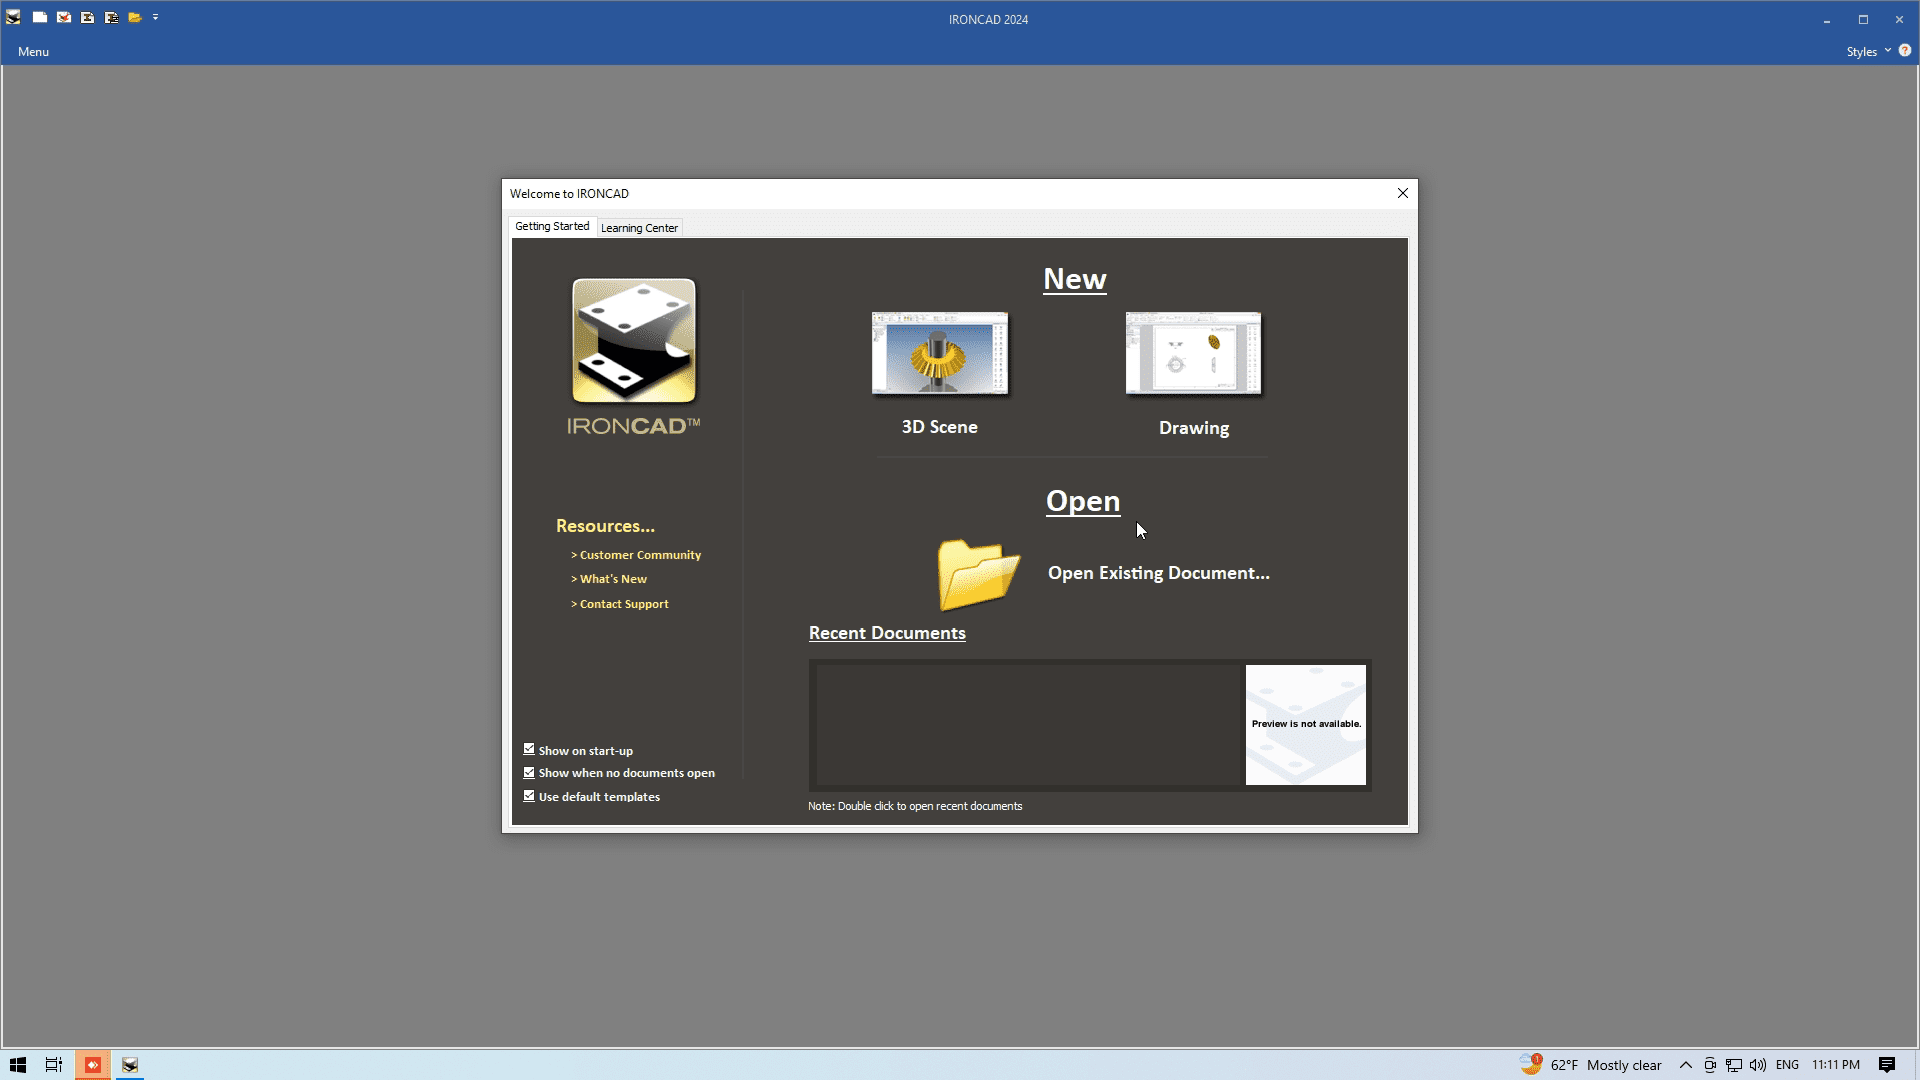Open Task View on the taskbar
This screenshot has height=1080, width=1920.
[54, 1065]
